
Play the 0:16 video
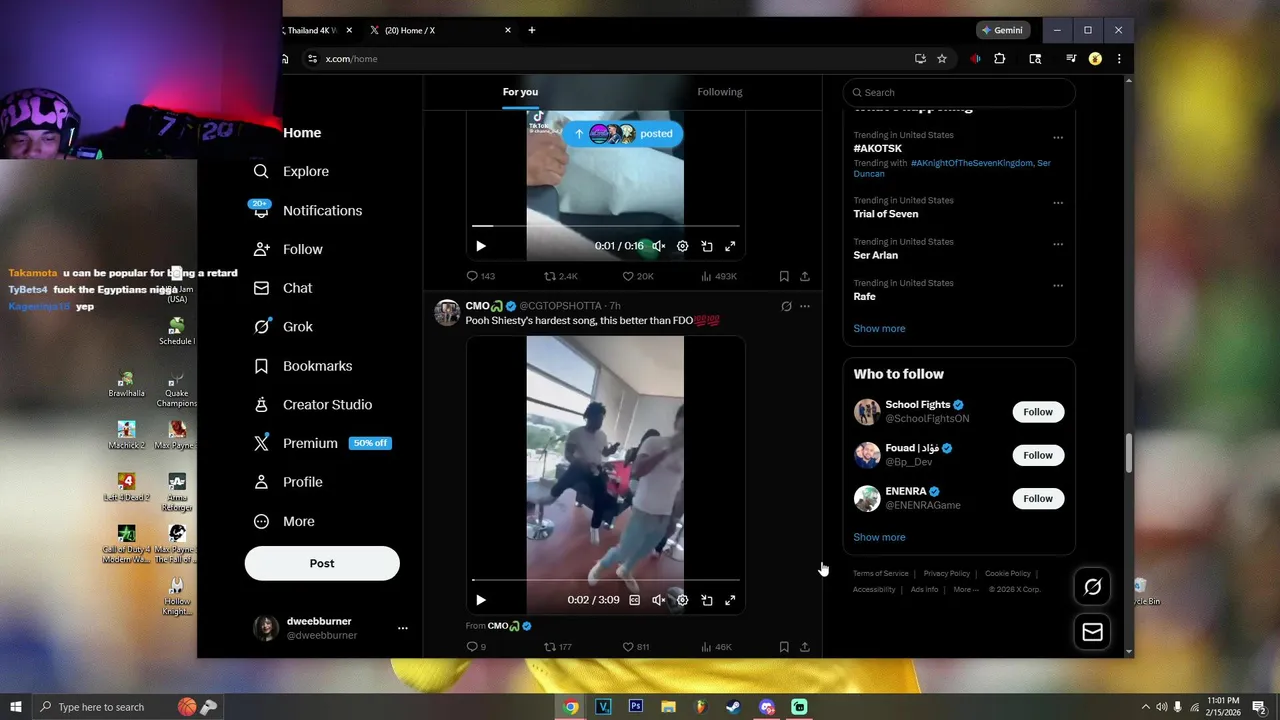481,246
